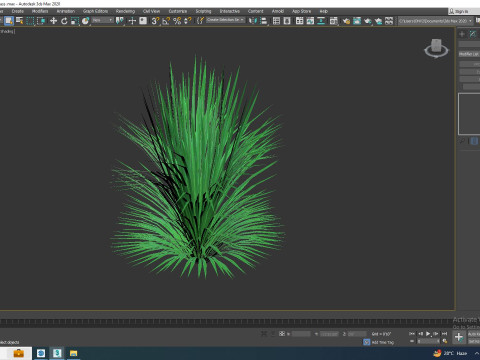Image resolution: width=480 pixels, height=360 pixels.
Task: Activate Select and Place tool
Action: click(x=85, y=21)
